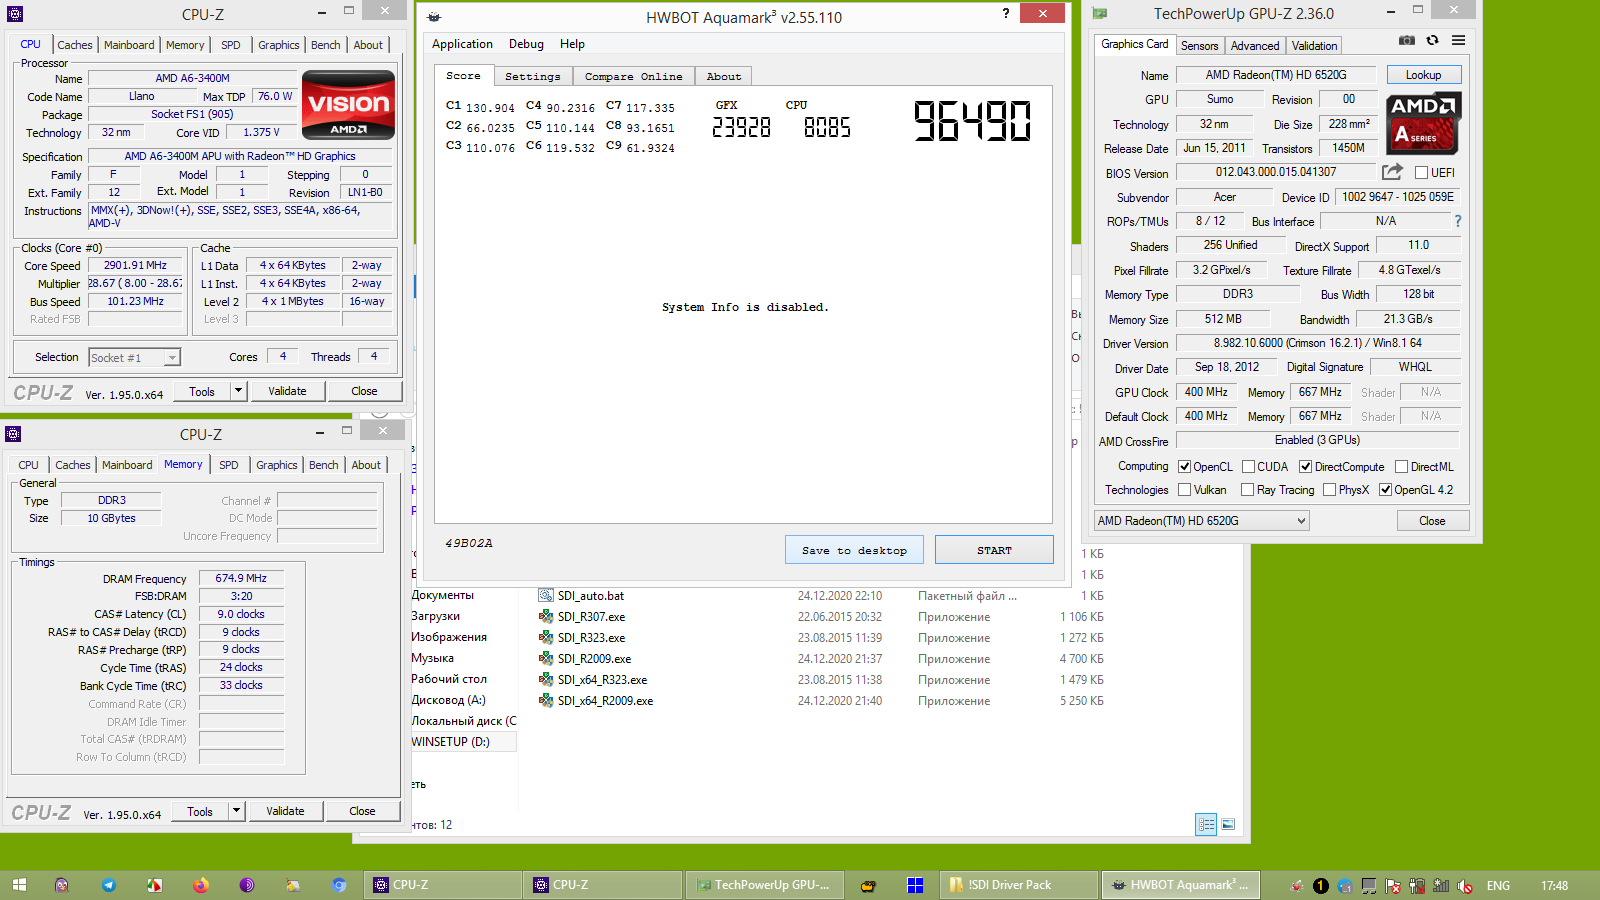The height and width of the screenshot is (900, 1600).
Task: Click the network signal tray icon
Action: 1441,886
